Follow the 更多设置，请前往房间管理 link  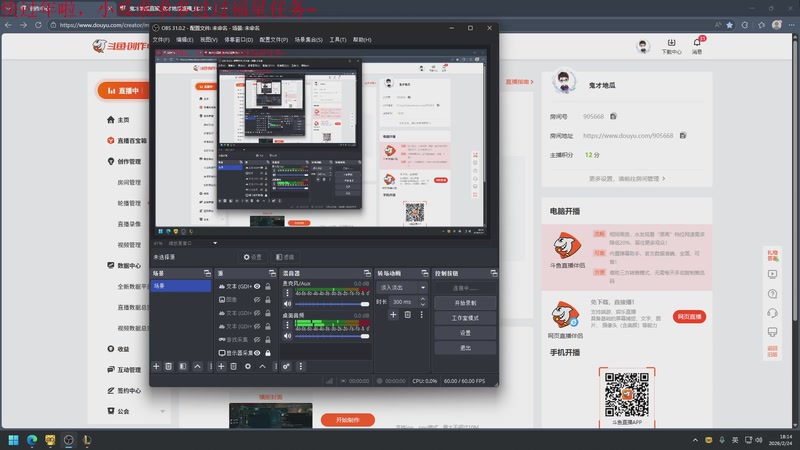click(627, 179)
